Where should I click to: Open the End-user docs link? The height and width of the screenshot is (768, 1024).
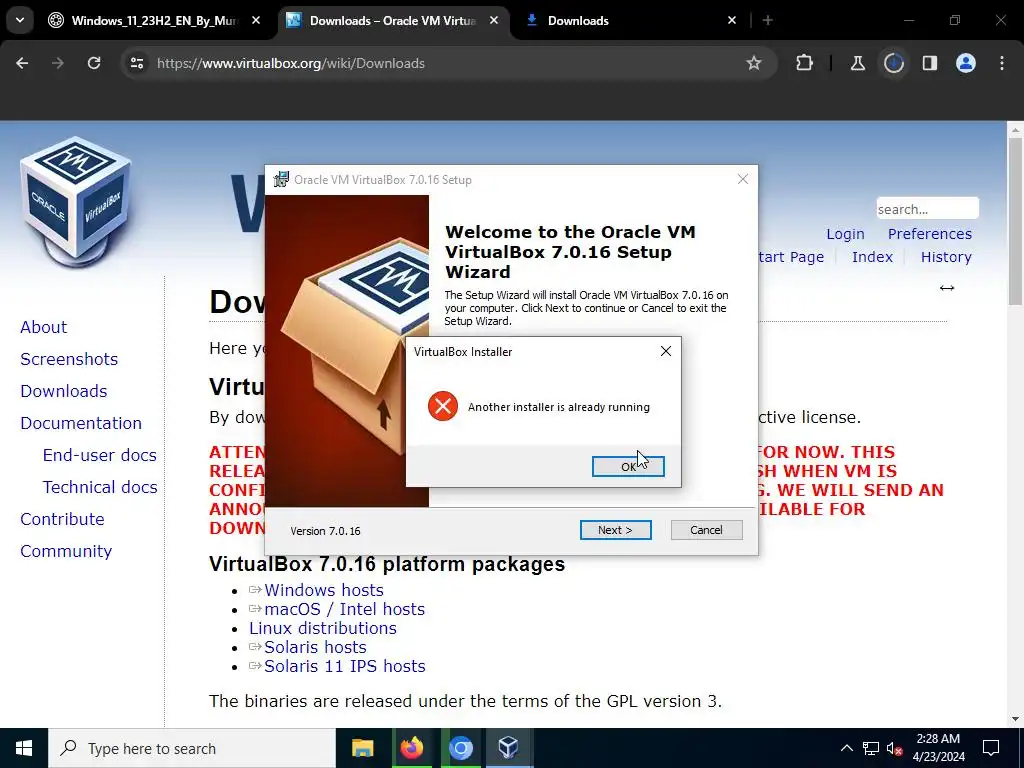[100, 455]
